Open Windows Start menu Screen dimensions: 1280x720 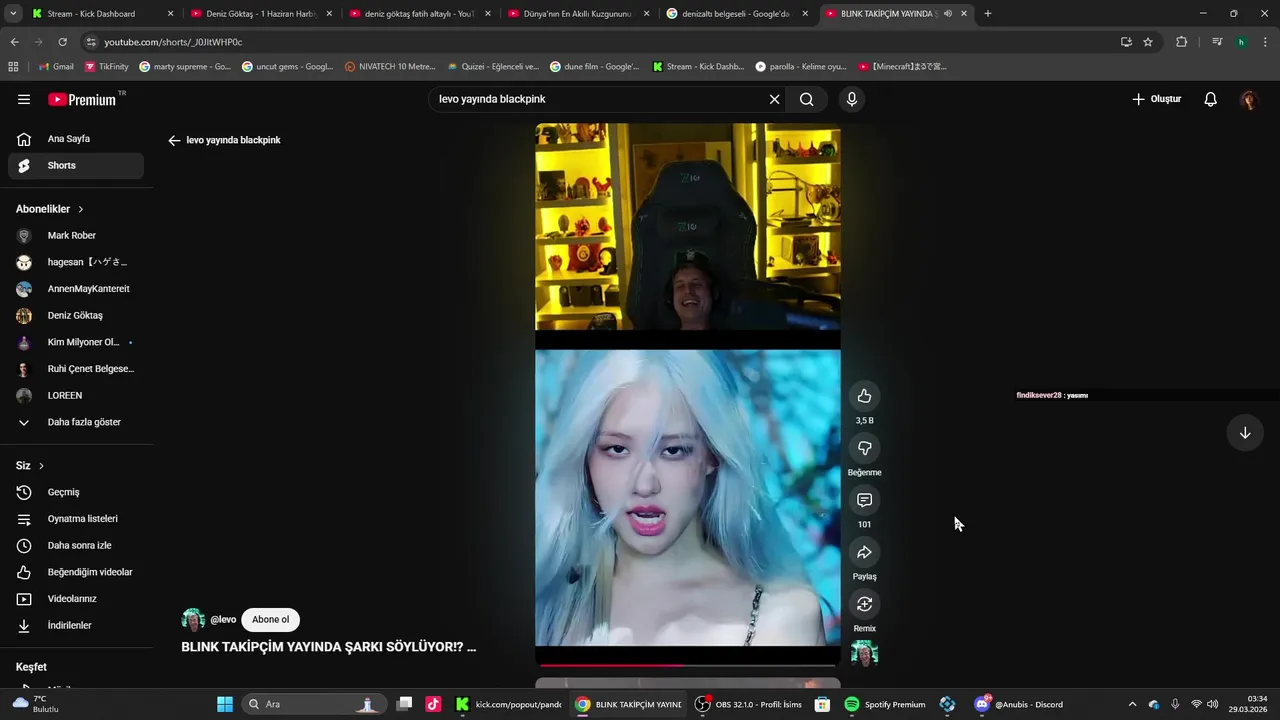click(224, 704)
